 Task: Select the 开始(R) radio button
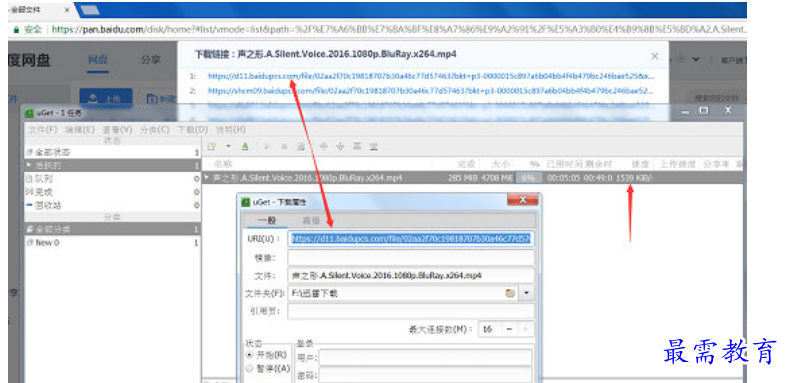pos(250,354)
